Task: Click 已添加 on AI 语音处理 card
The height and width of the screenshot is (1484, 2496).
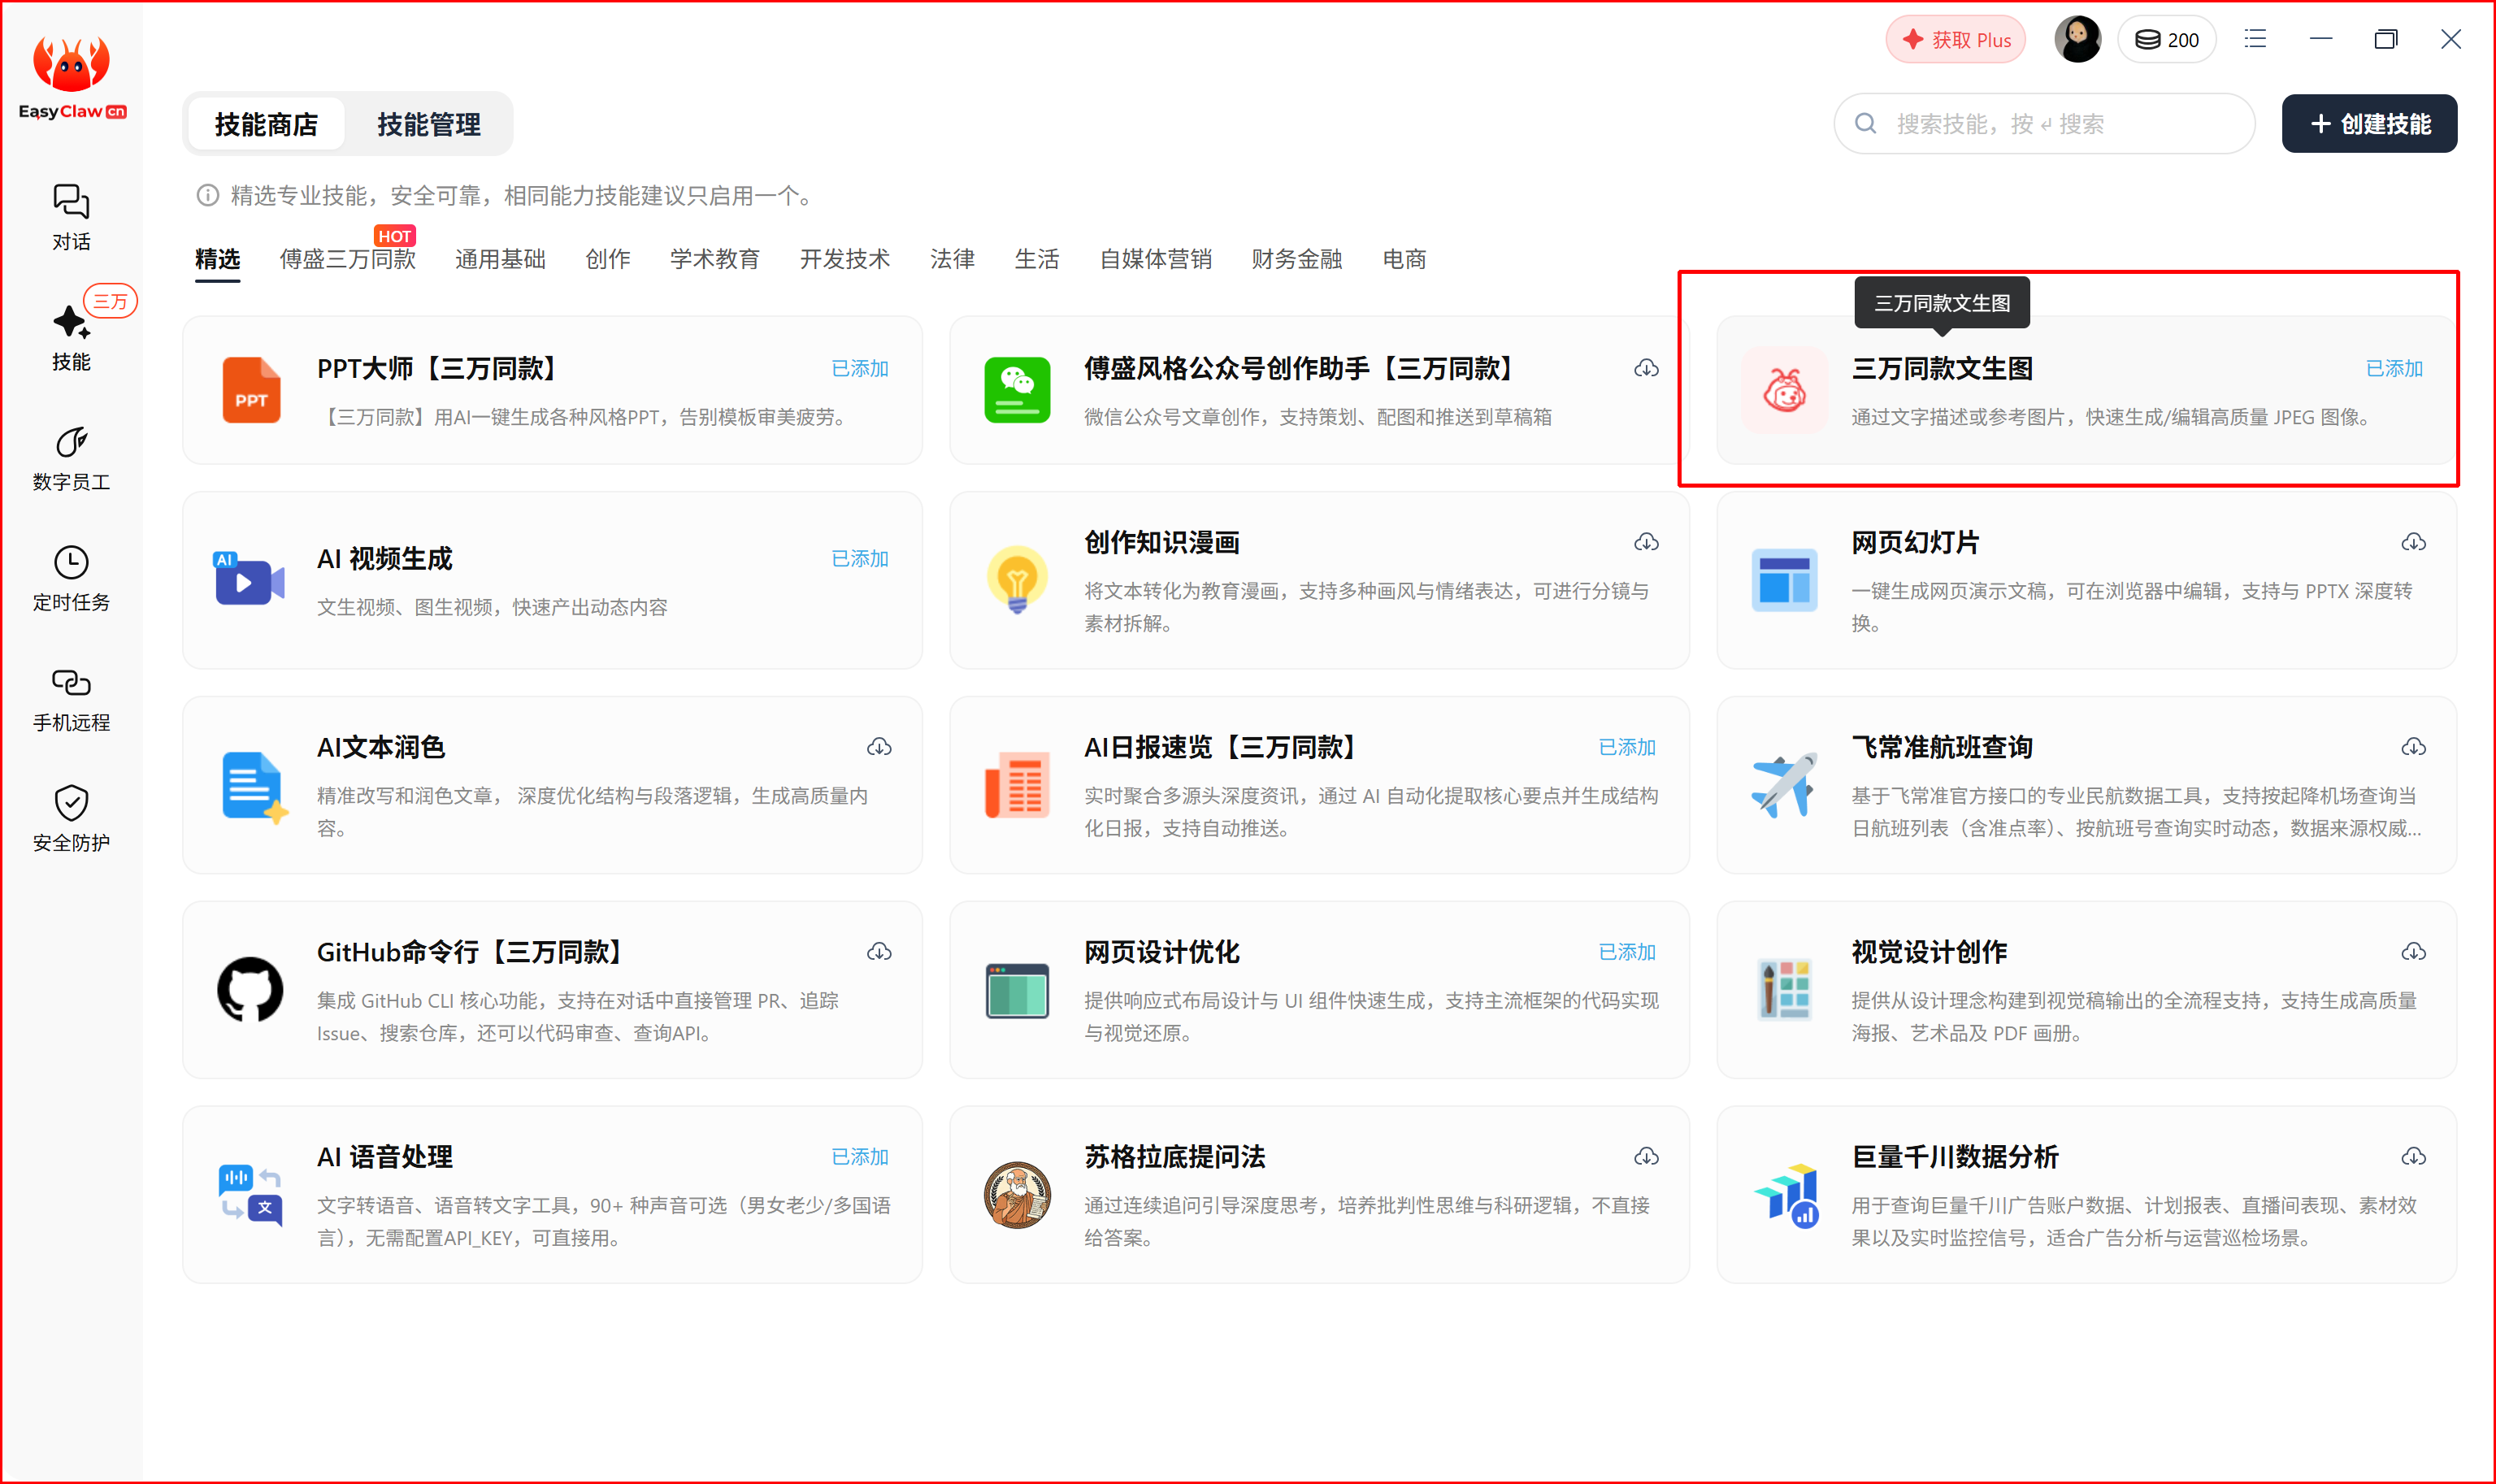Action: (x=860, y=1157)
